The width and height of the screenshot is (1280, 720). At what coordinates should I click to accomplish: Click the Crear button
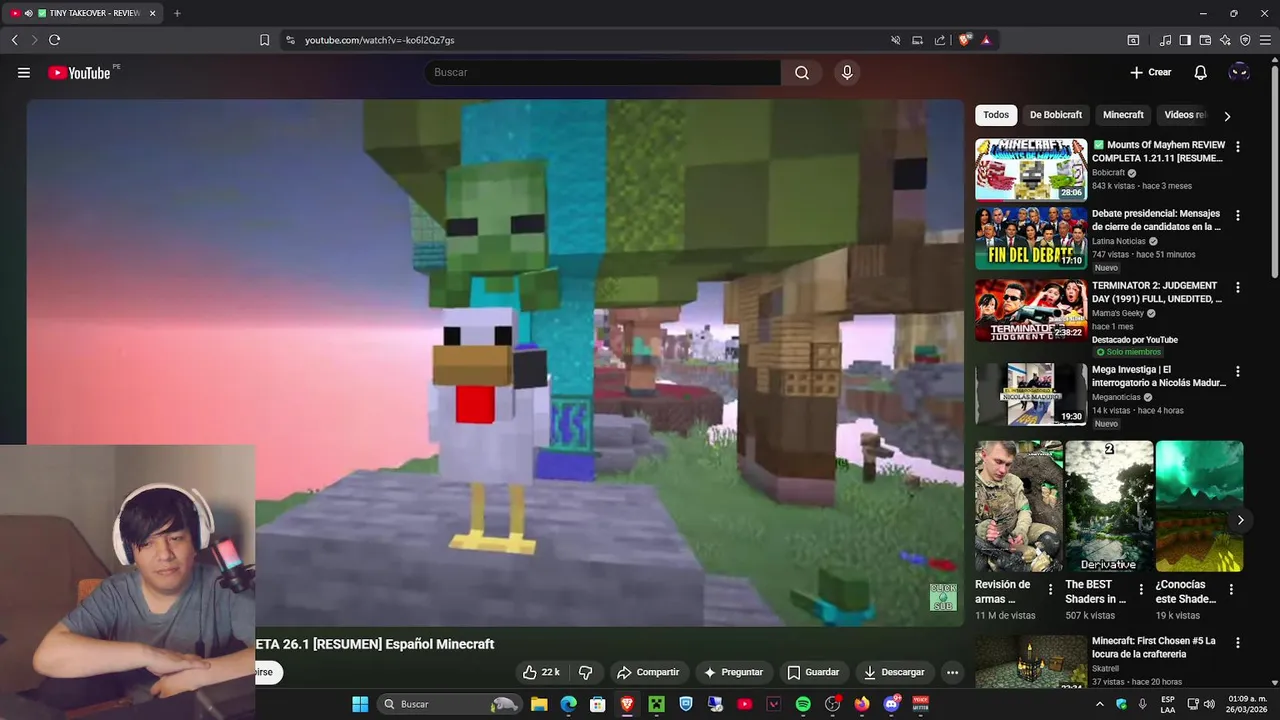click(1150, 72)
